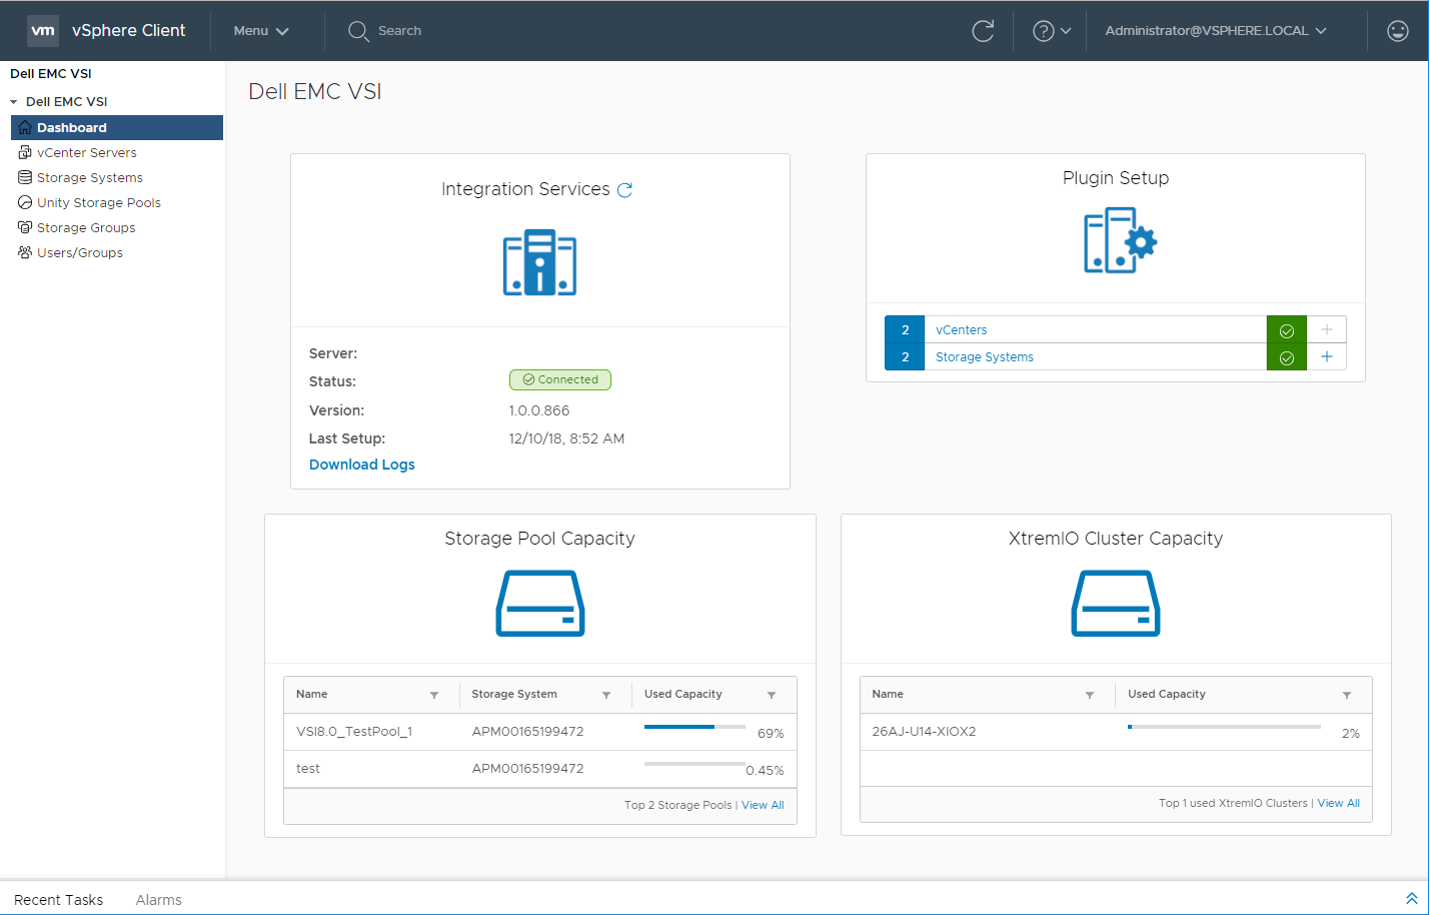Open the Storage Systems link in Plugin Setup

(x=985, y=357)
